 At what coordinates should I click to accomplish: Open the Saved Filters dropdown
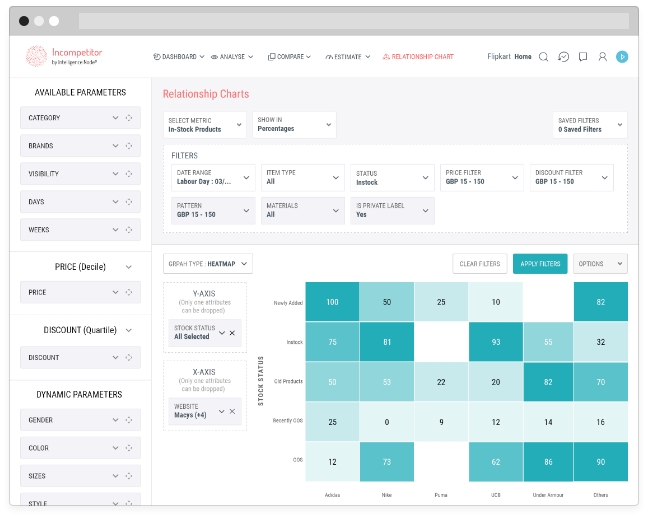tap(590, 125)
